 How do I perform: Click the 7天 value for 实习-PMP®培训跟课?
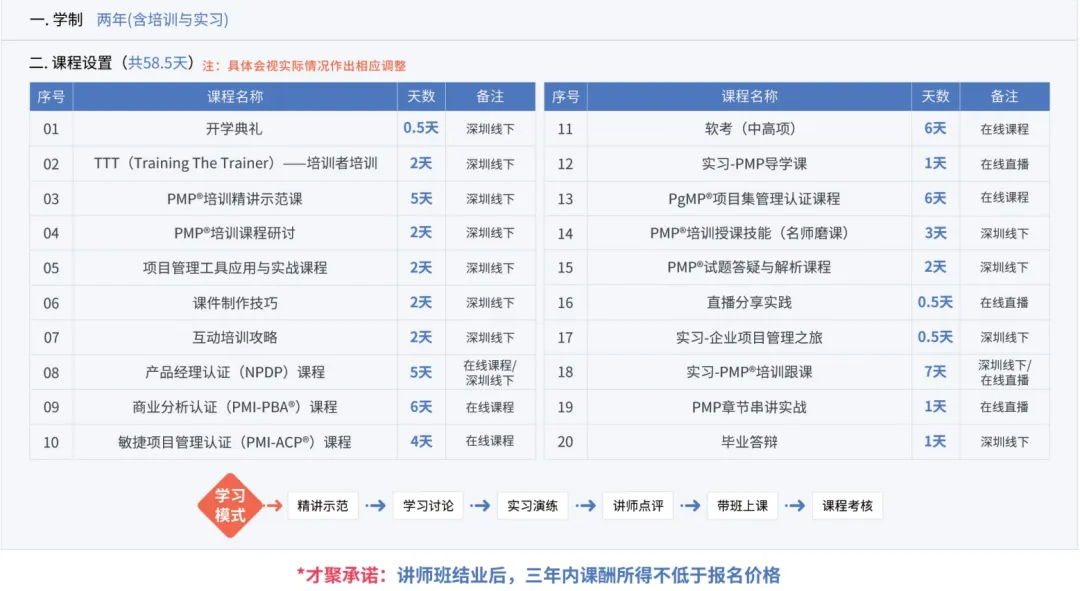point(935,372)
